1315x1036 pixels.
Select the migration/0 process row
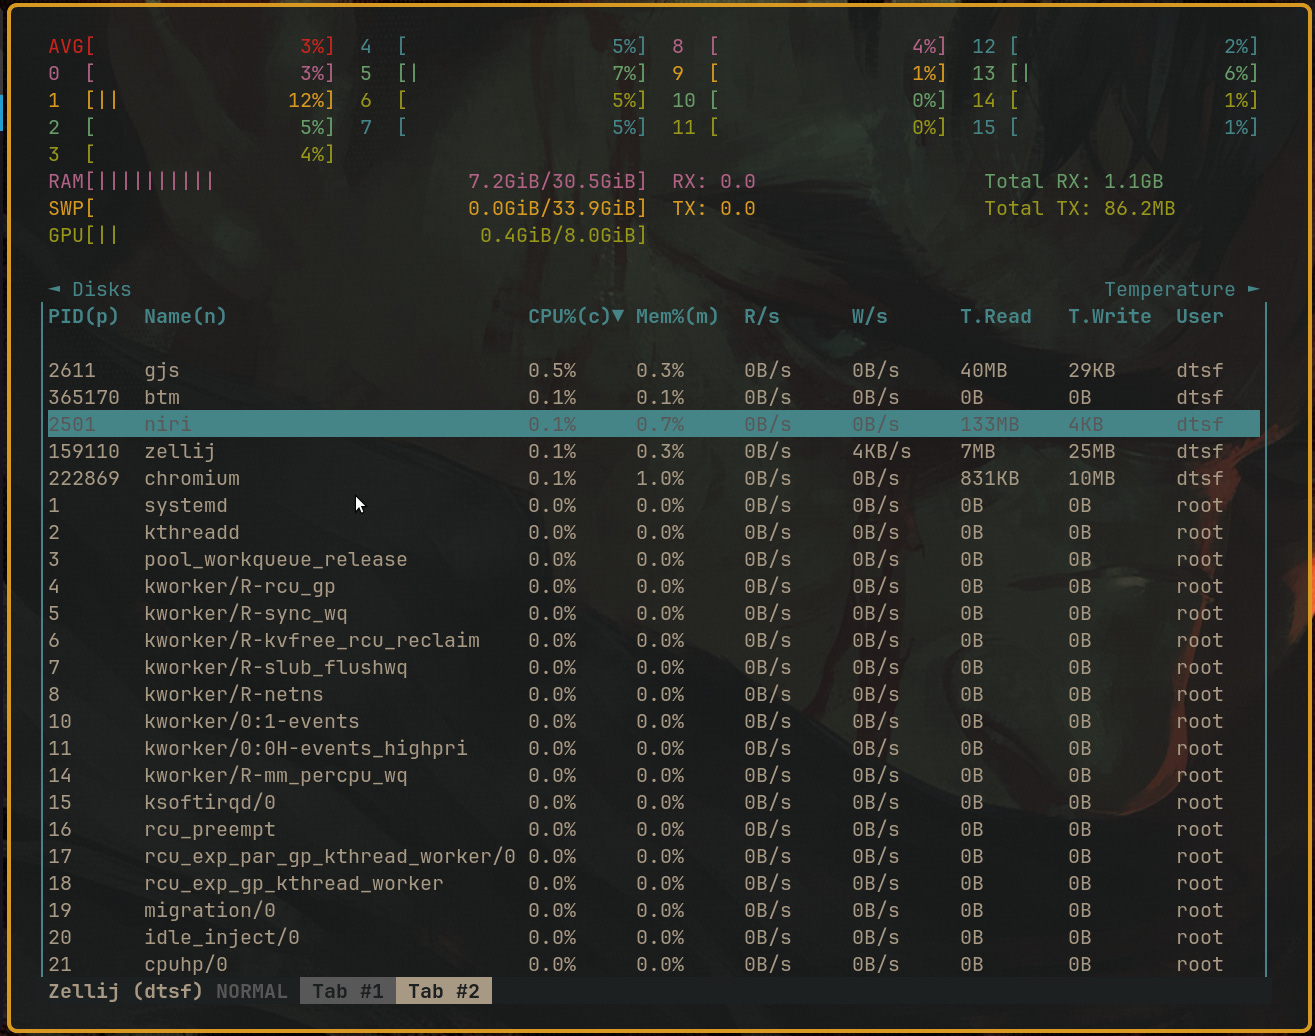point(654,911)
